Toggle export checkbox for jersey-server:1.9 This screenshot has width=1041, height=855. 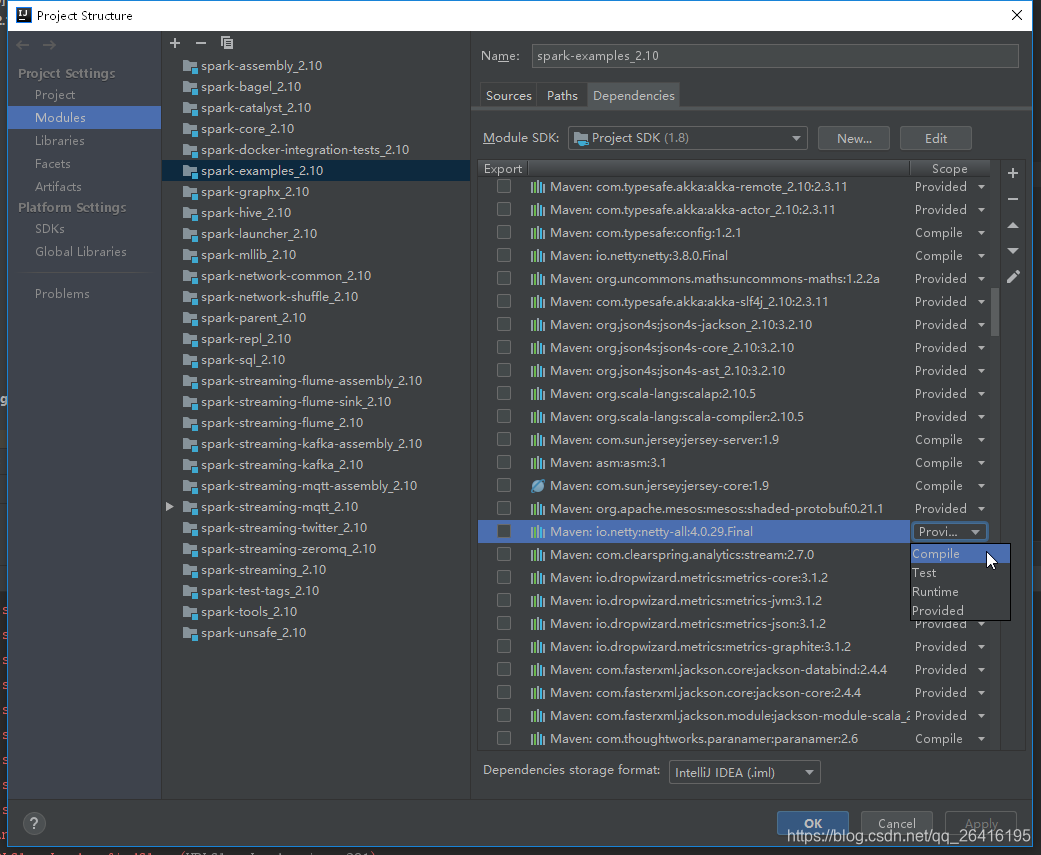[504, 439]
